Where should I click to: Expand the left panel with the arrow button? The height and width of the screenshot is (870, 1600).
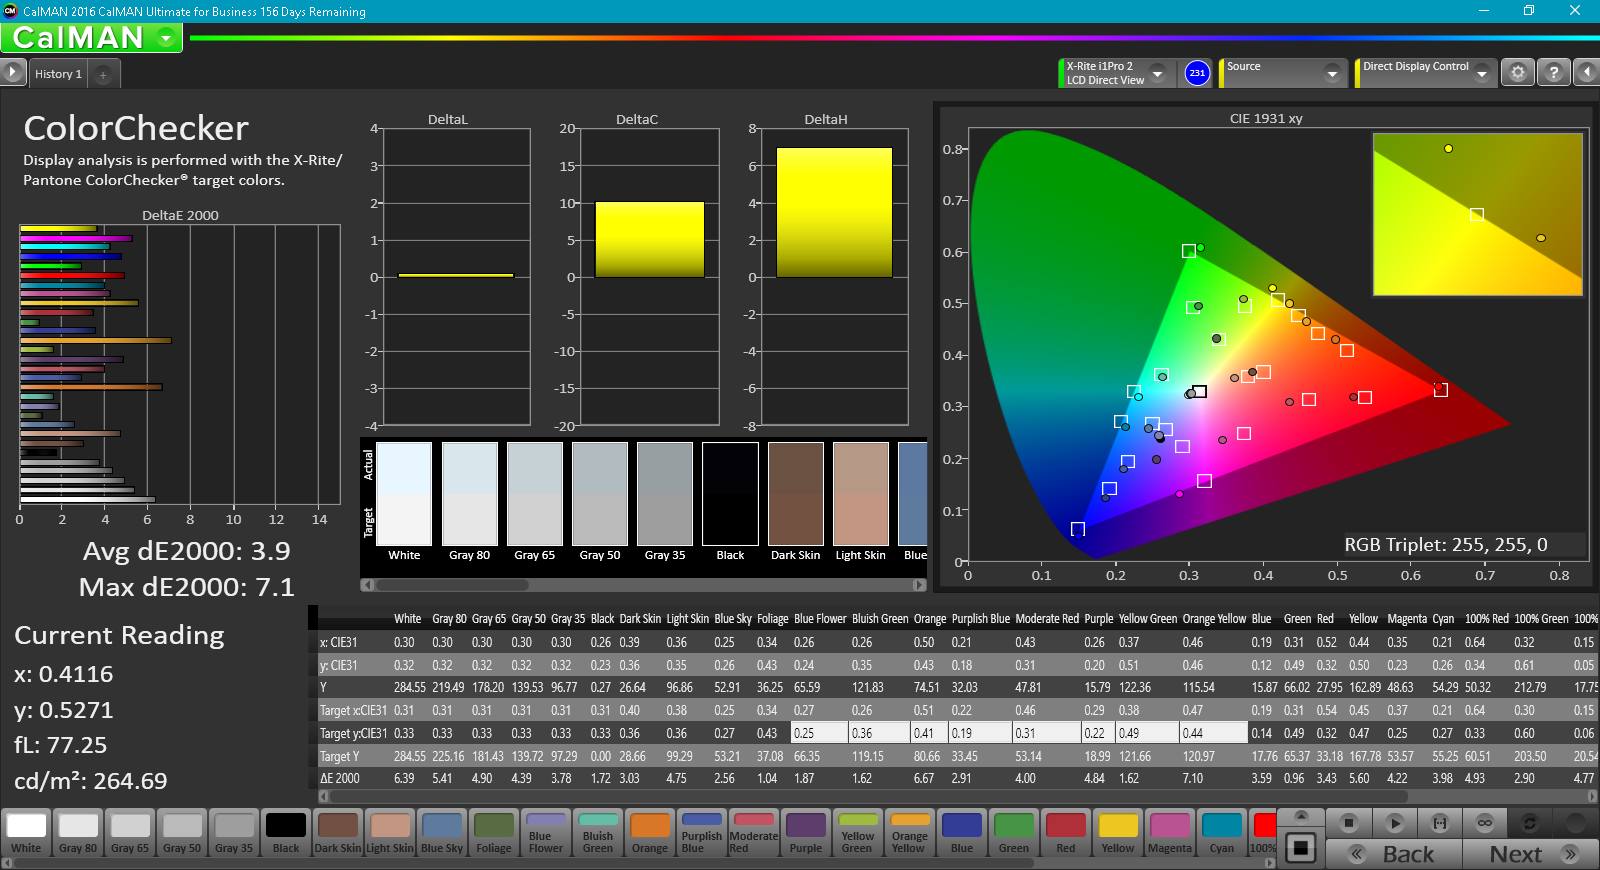(12, 72)
